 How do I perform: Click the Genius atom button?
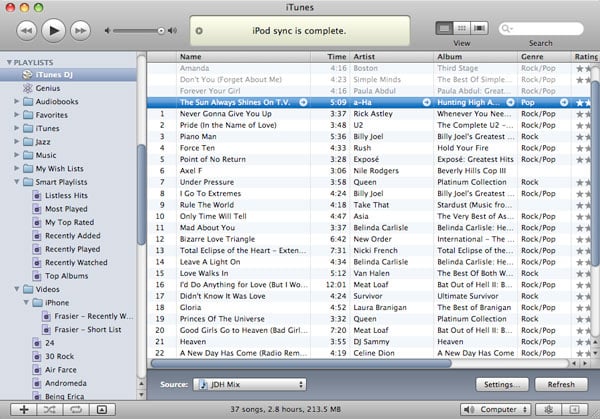(x=548, y=409)
